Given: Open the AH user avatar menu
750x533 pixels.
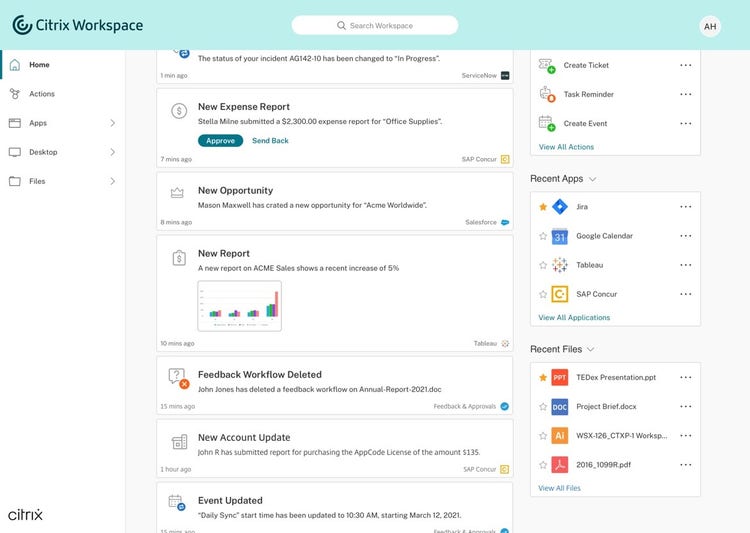Looking at the screenshot, I should (710, 26).
